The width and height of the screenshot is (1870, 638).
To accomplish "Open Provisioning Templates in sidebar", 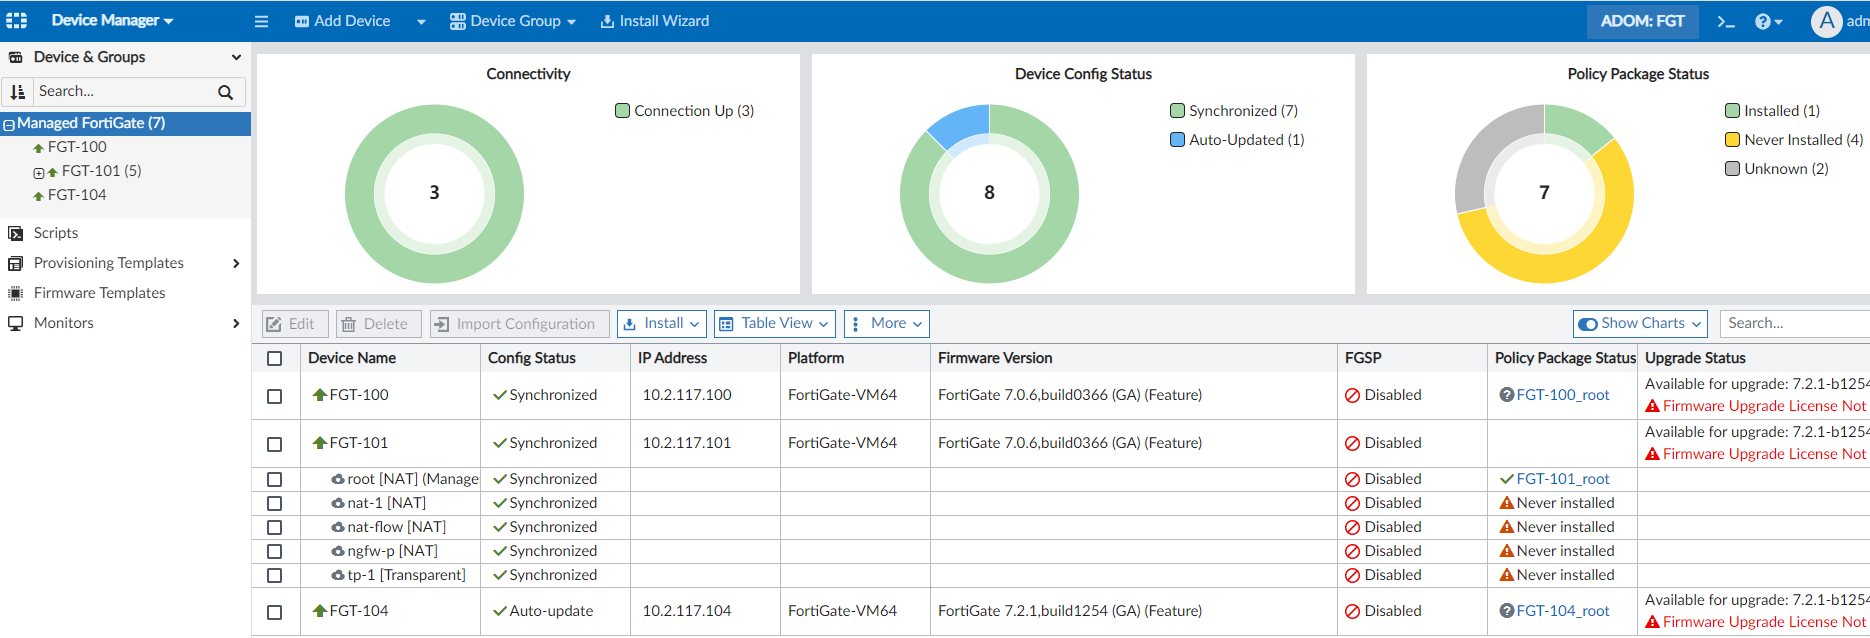I will pos(109,263).
